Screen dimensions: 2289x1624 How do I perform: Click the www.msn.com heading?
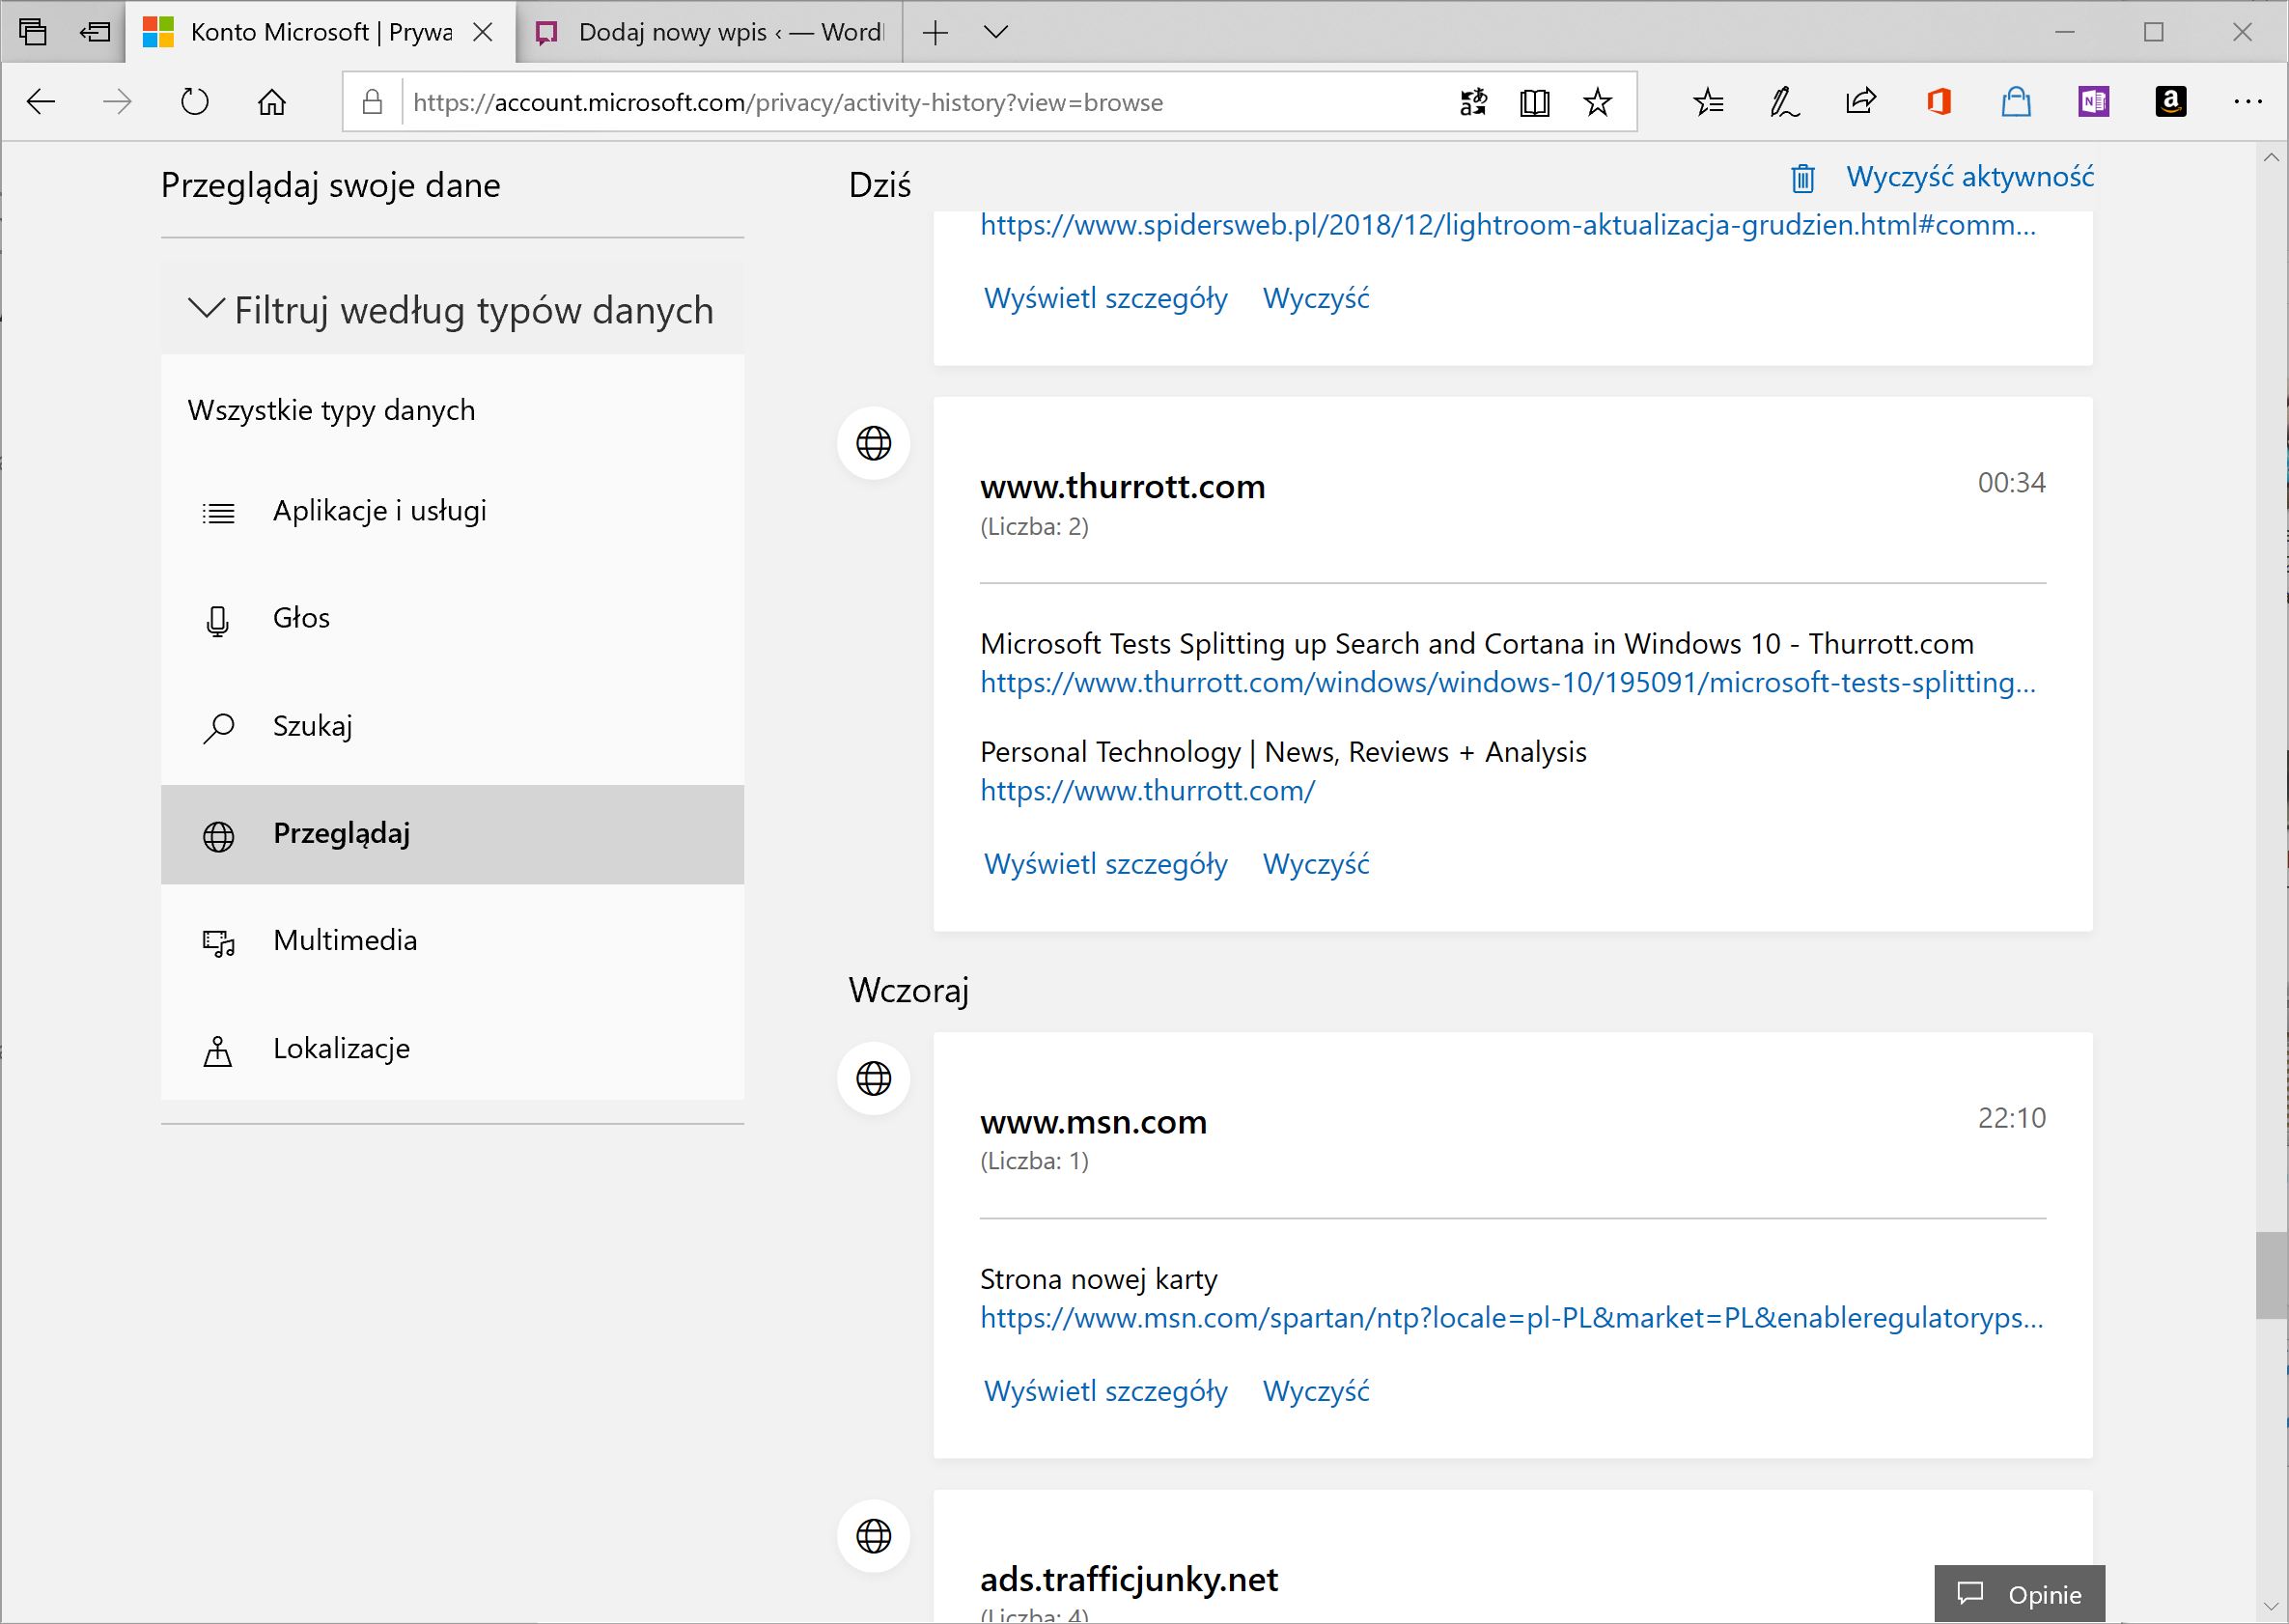point(1093,1122)
